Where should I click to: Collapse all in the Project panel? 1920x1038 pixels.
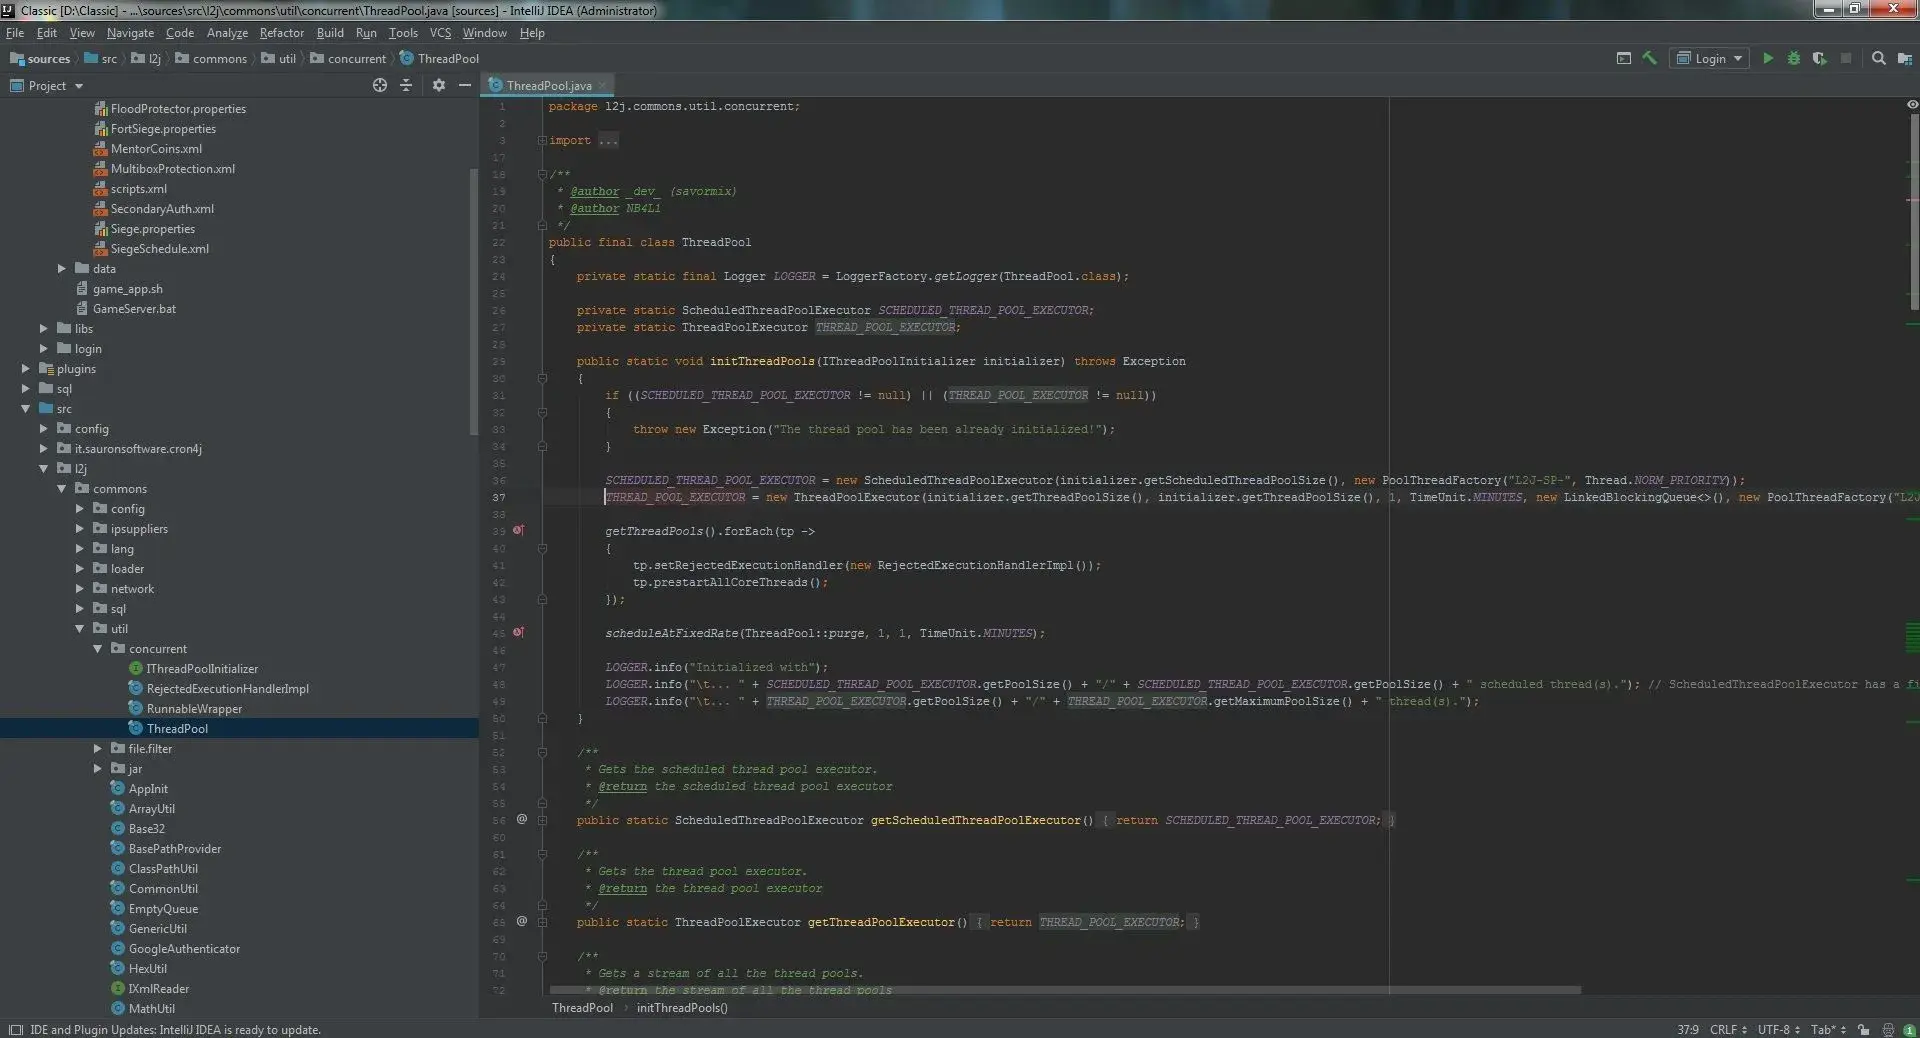pyautogui.click(x=406, y=85)
